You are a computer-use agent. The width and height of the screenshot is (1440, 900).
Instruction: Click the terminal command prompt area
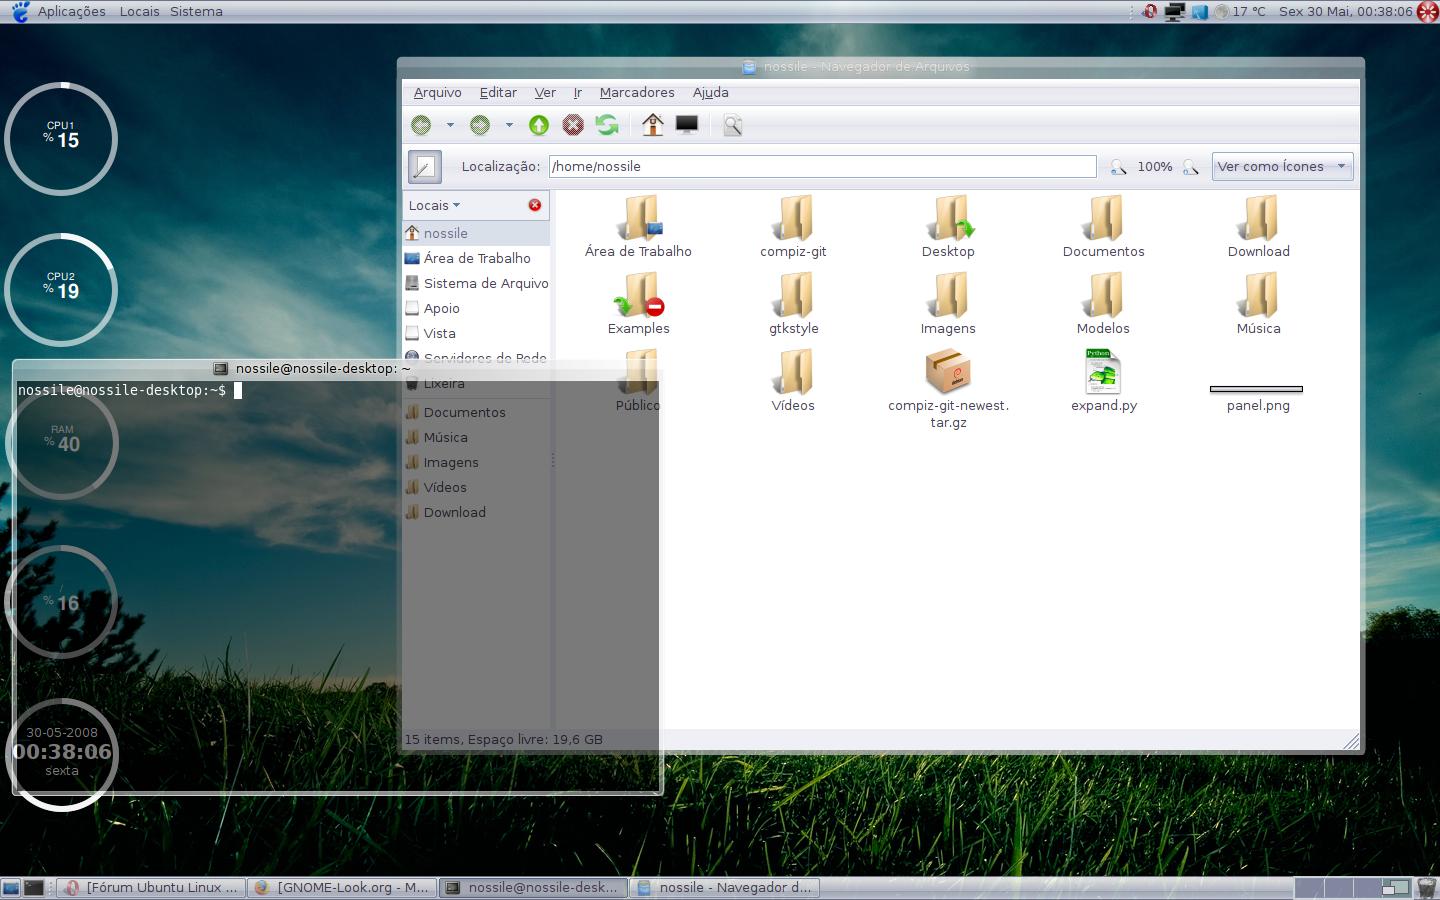(338, 585)
